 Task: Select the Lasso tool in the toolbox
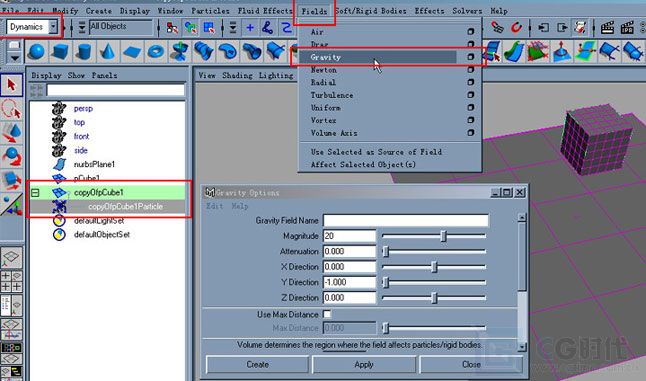12,109
